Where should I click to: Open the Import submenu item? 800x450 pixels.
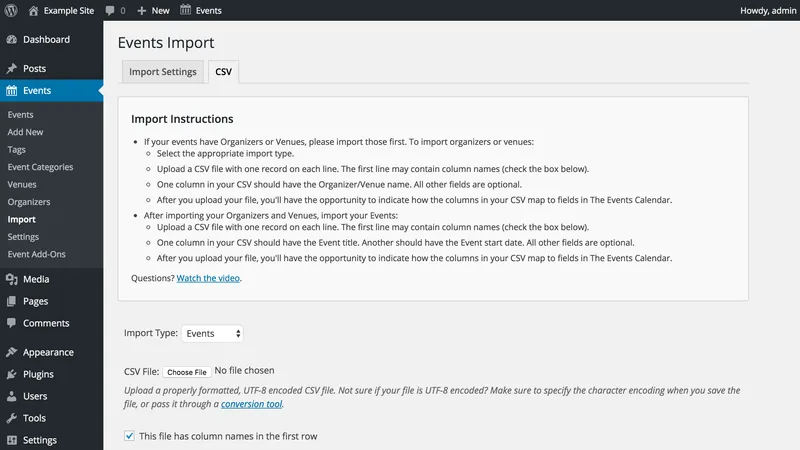(21, 219)
